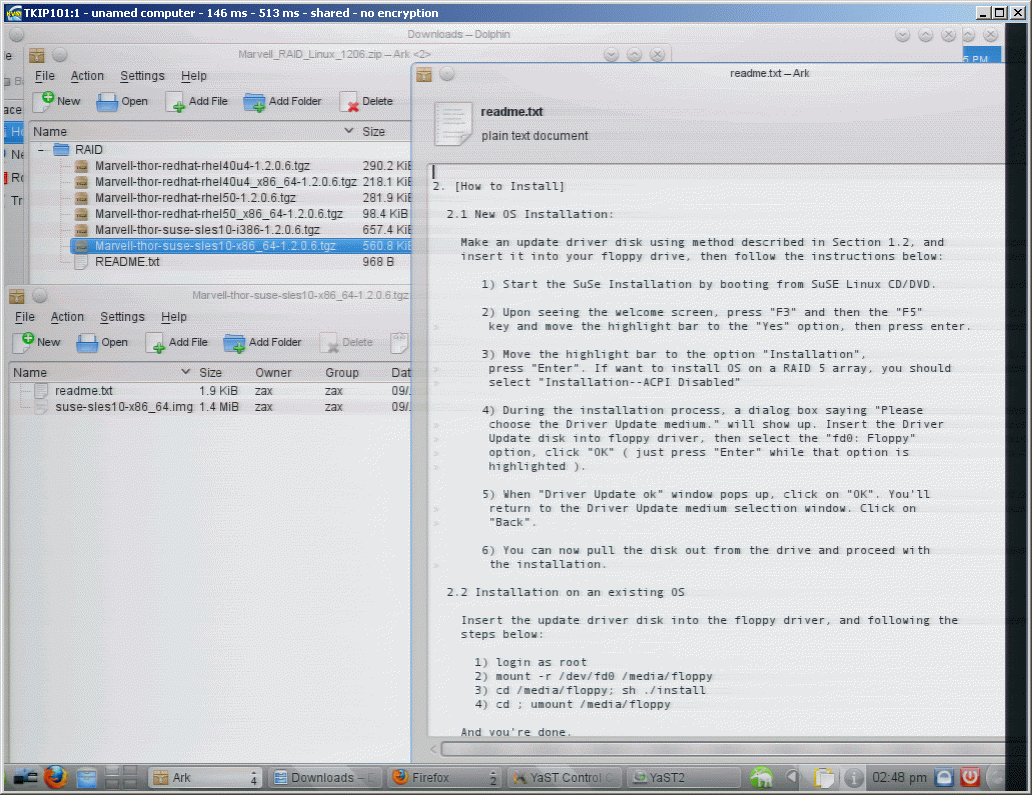Sort by Size column in lower Ark window
The height and width of the screenshot is (795, 1032).
pyautogui.click(x=222, y=372)
